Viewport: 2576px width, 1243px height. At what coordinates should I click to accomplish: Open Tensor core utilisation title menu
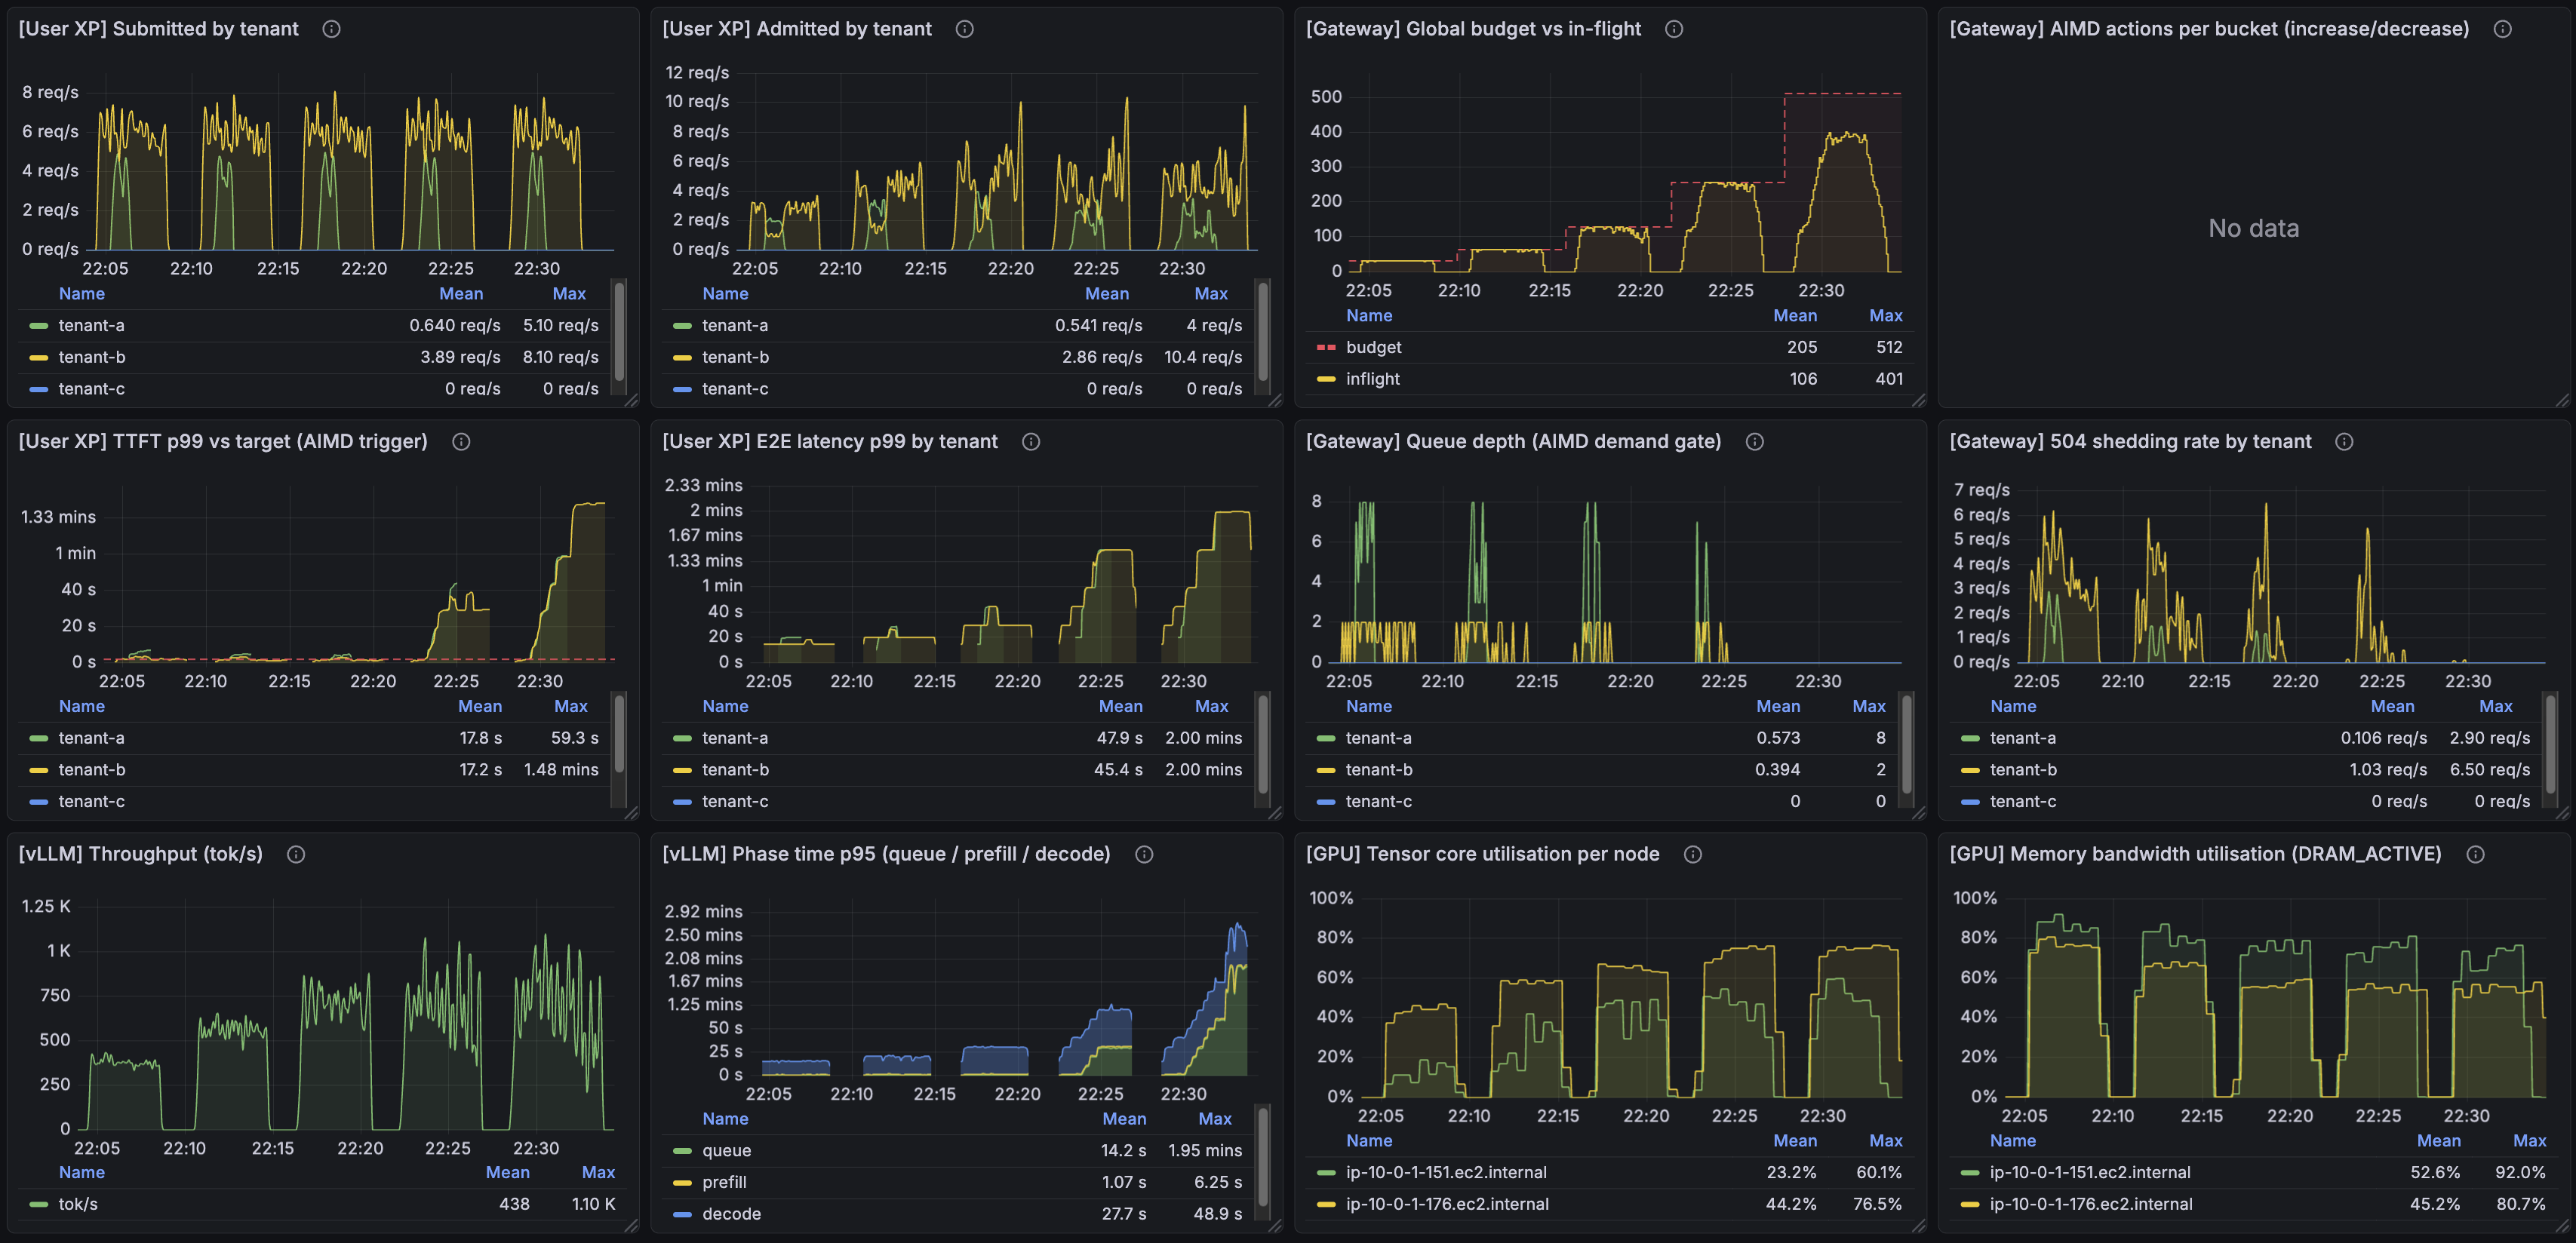(x=1482, y=854)
